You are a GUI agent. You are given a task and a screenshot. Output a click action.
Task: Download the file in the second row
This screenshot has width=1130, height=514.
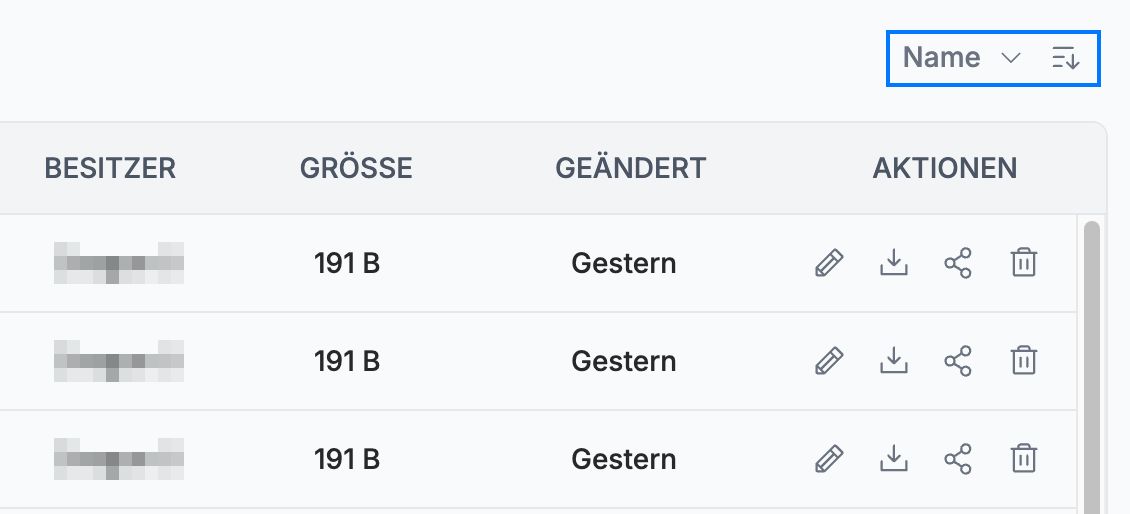pos(894,360)
